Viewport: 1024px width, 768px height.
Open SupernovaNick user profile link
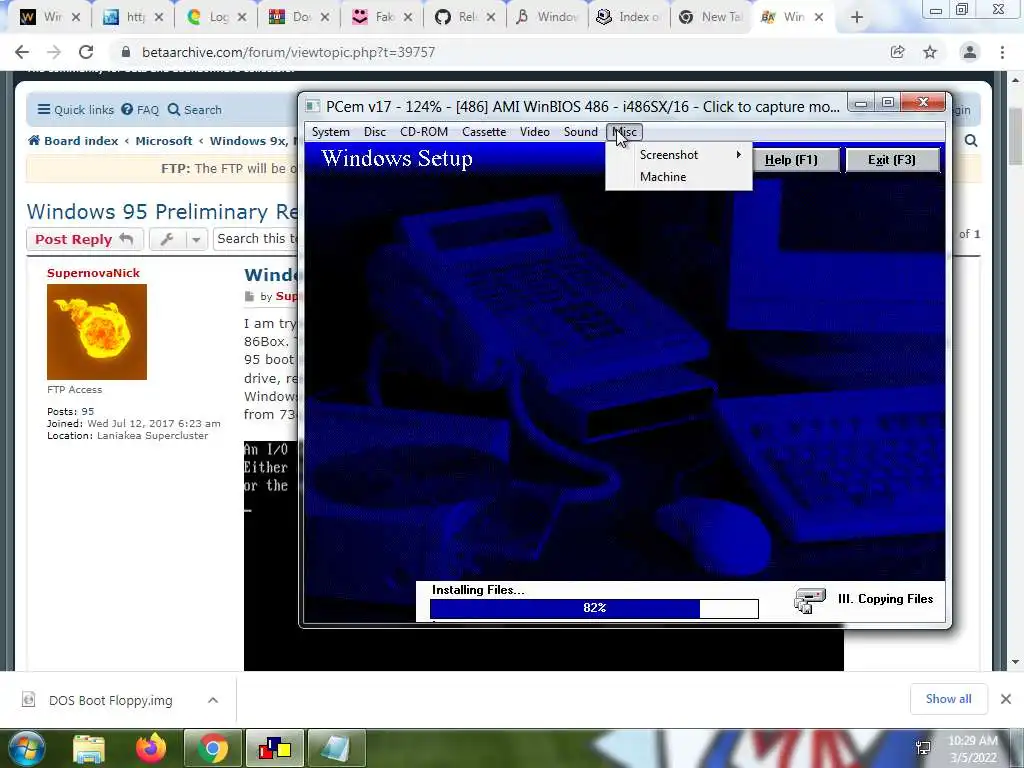tap(93, 273)
